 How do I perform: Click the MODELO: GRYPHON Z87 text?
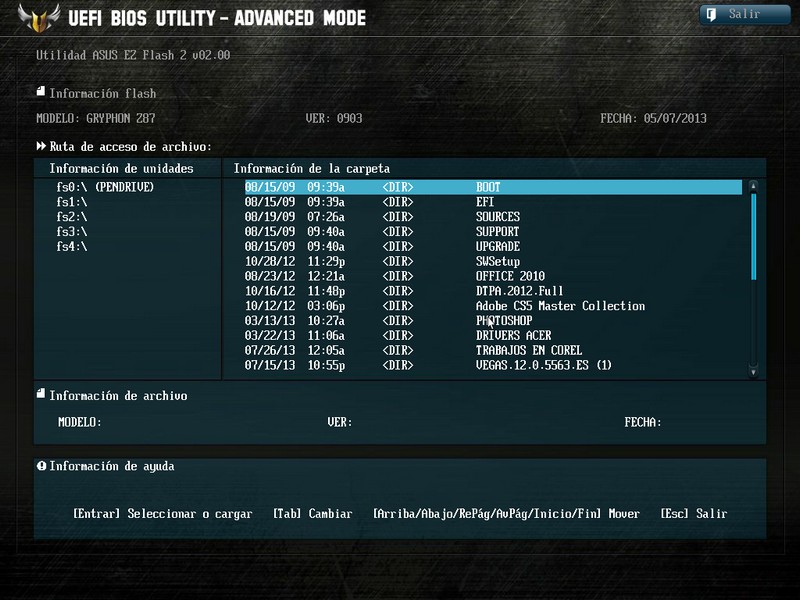pyautogui.click(x=95, y=118)
